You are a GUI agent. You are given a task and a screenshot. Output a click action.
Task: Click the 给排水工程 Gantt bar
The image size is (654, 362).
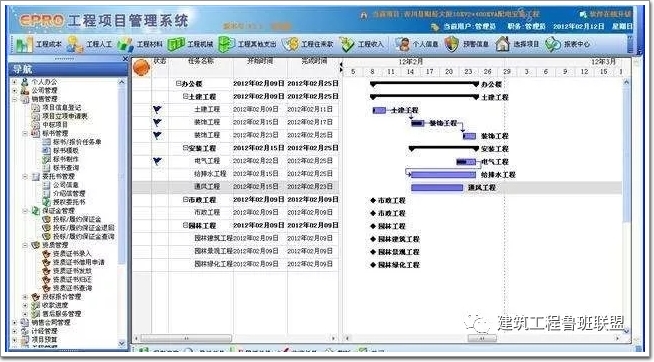coord(443,175)
